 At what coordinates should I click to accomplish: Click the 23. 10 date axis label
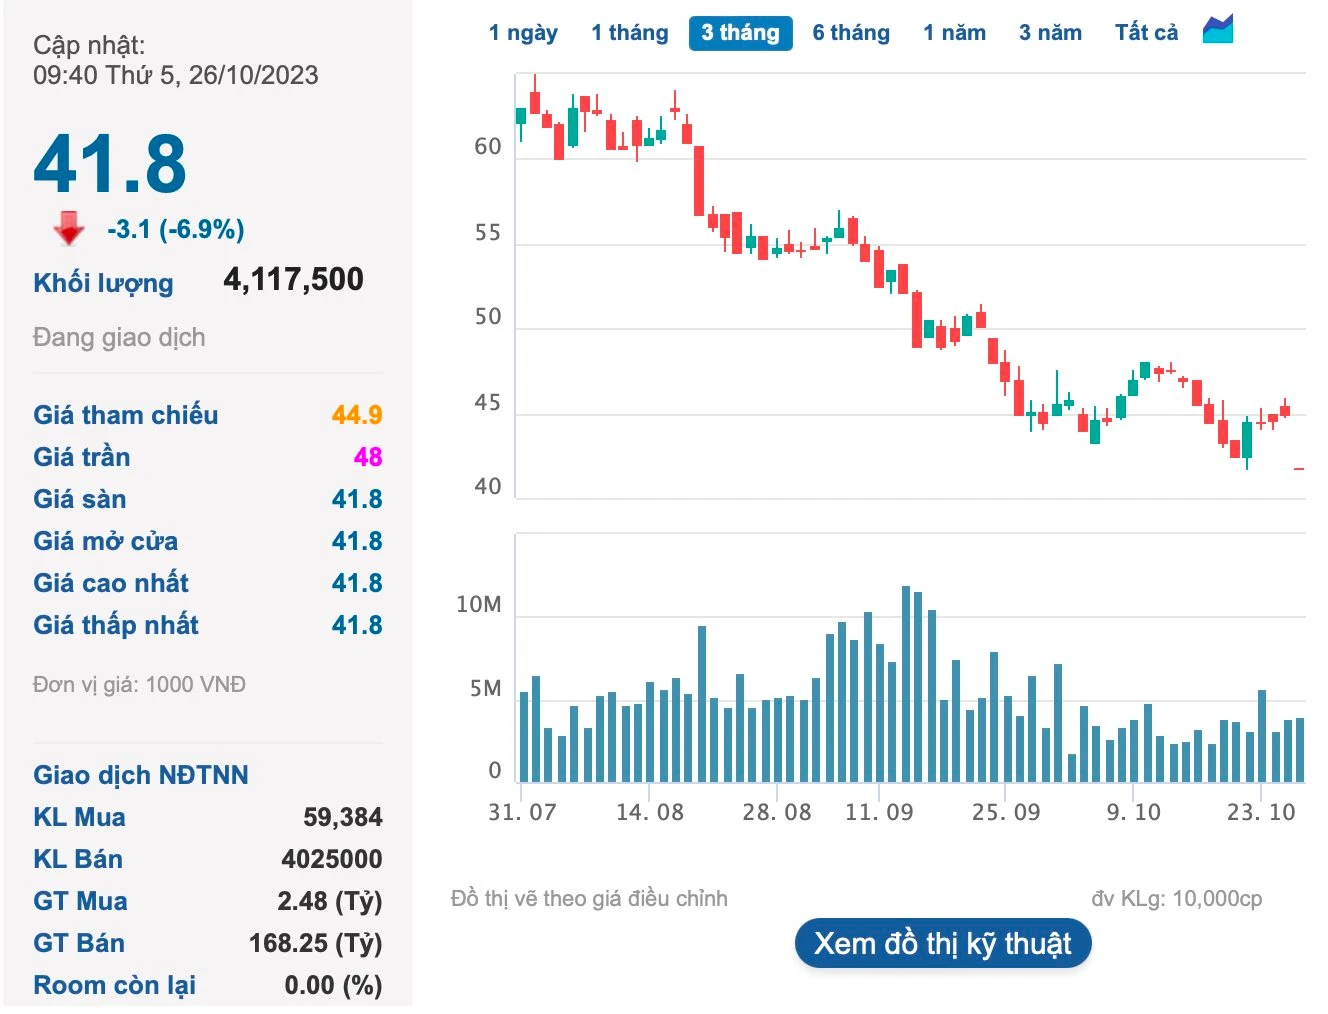[1260, 812]
